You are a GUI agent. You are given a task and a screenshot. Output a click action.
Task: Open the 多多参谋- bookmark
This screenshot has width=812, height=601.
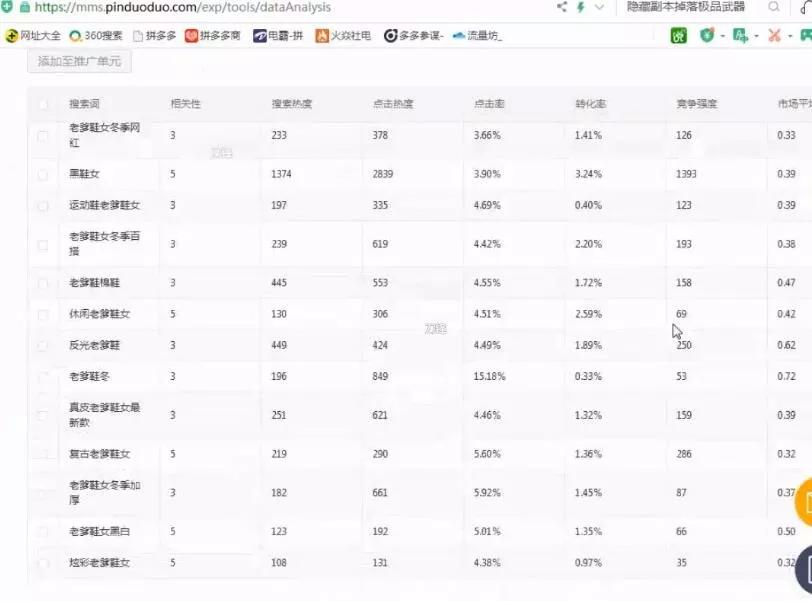[x=413, y=35]
